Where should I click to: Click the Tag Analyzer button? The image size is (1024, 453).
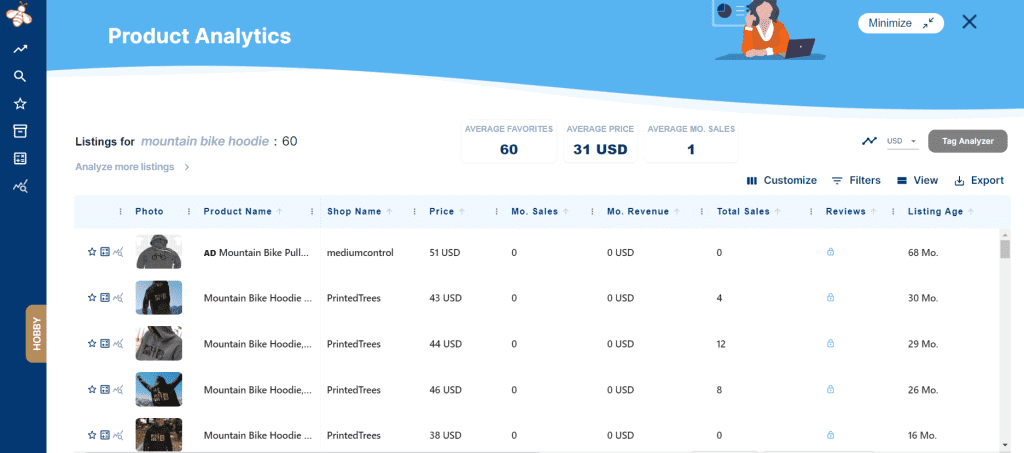click(967, 141)
